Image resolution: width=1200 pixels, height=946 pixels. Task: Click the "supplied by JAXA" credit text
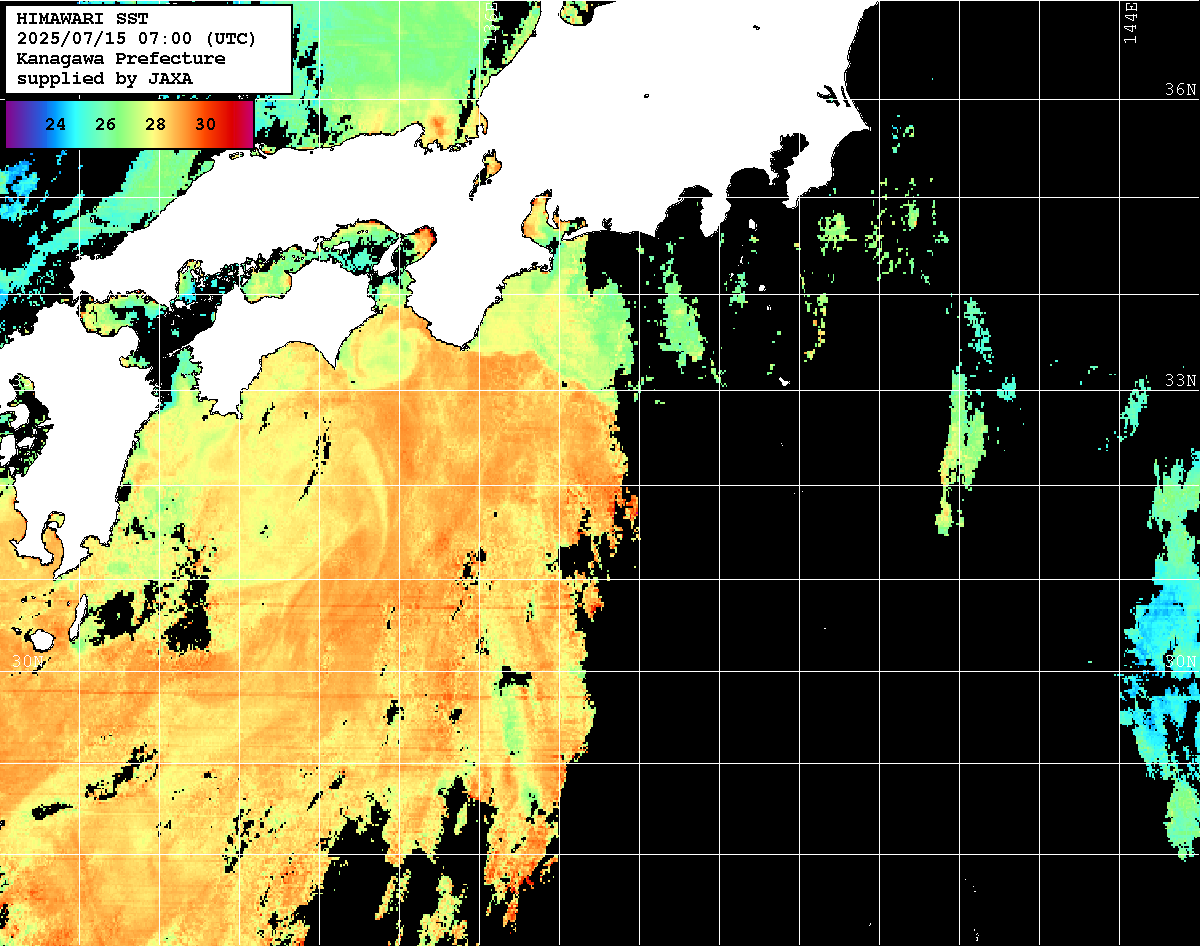(x=105, y=78)
